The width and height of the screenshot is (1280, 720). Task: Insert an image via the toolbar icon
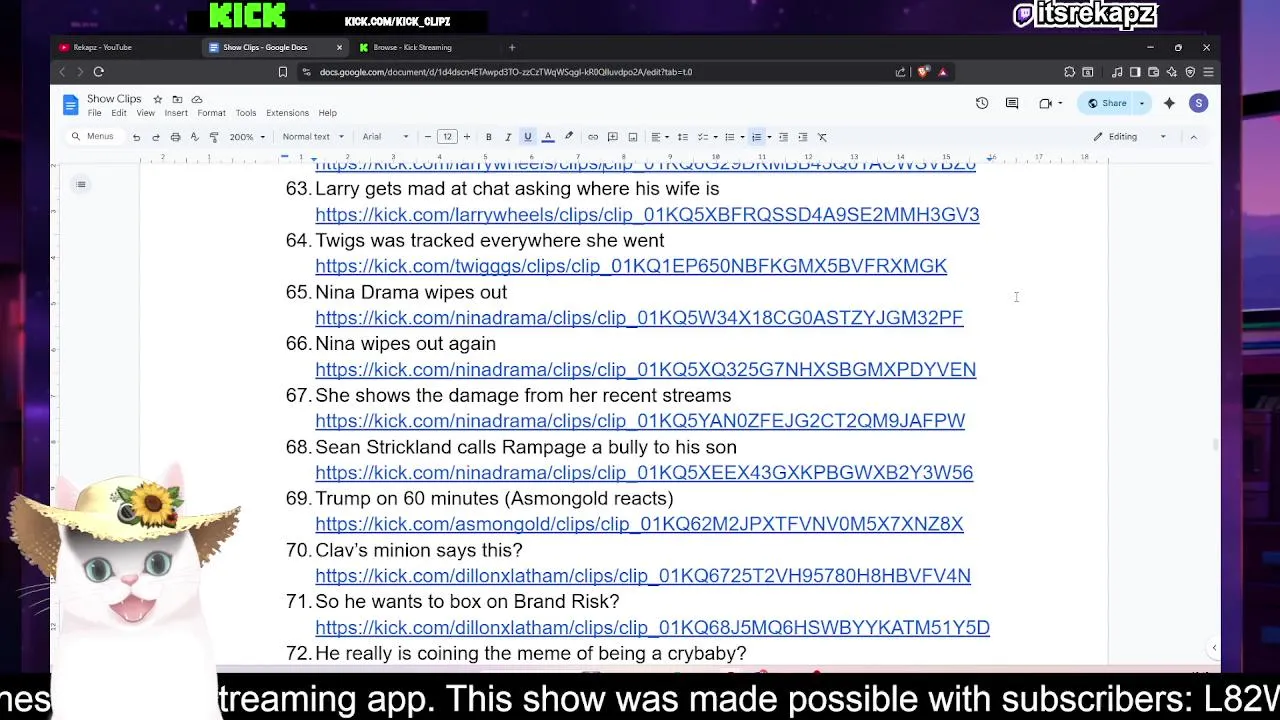point(633,137)
